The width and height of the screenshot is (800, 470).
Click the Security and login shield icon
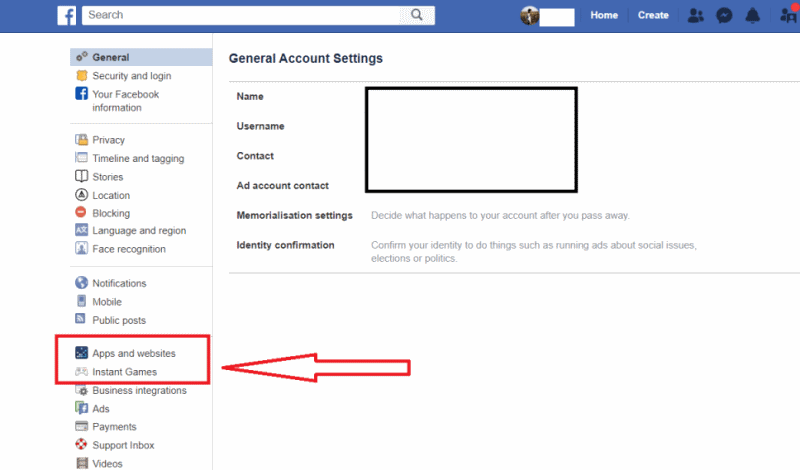pyautogui.click(x=82, y=76)
